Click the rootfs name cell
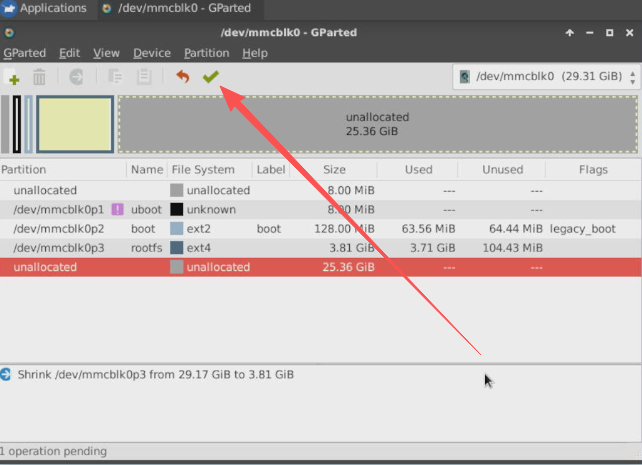The height and width of the screenshot is (465, 642). (x=146, y=248)
